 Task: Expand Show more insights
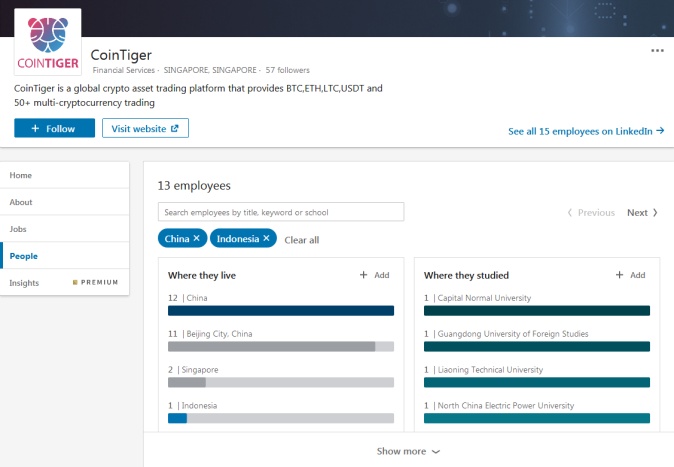pos(408,451)
